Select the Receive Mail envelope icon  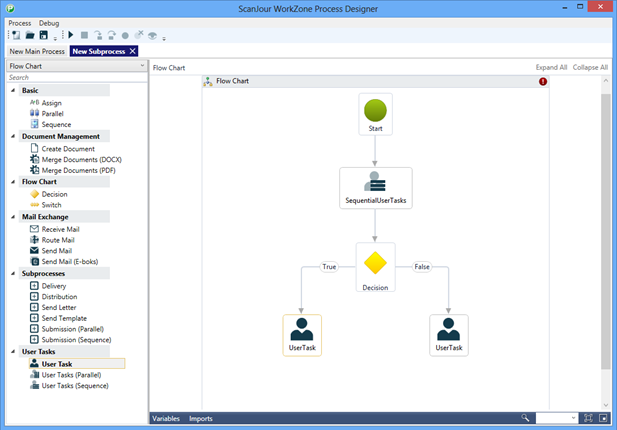coord(35,229)
